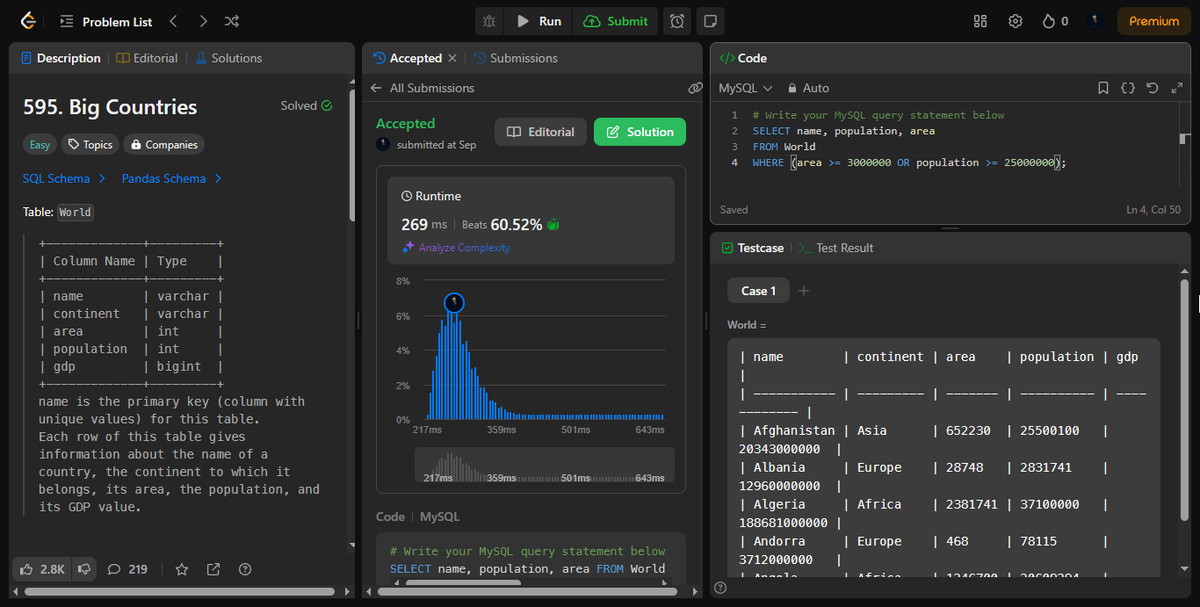Click the code editor line 4 WHERE clause

click(x=909, y=162)
